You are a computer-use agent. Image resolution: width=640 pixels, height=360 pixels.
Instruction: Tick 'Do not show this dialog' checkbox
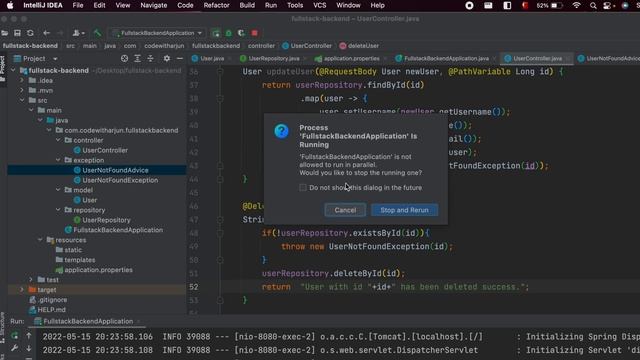(x=302, y=188)
